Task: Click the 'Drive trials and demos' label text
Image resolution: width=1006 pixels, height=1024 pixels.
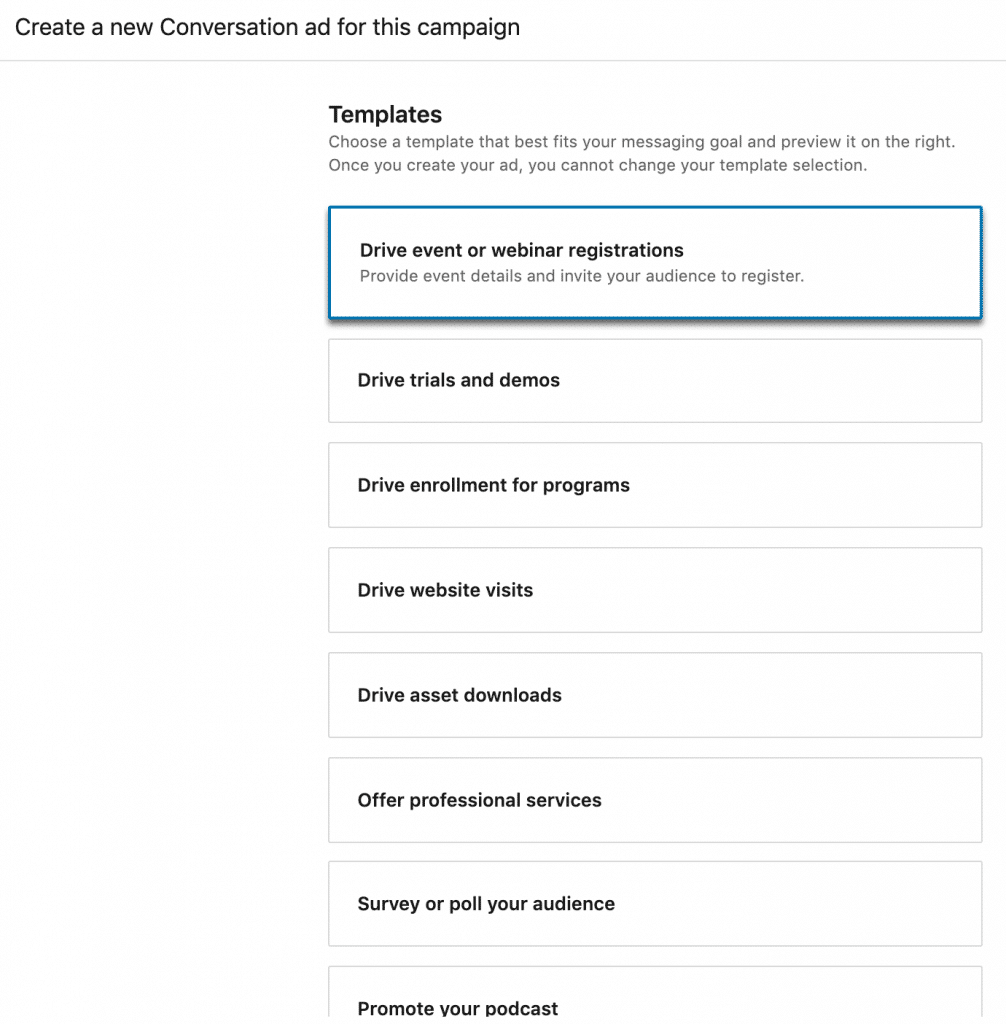Action: click(458, 381)
